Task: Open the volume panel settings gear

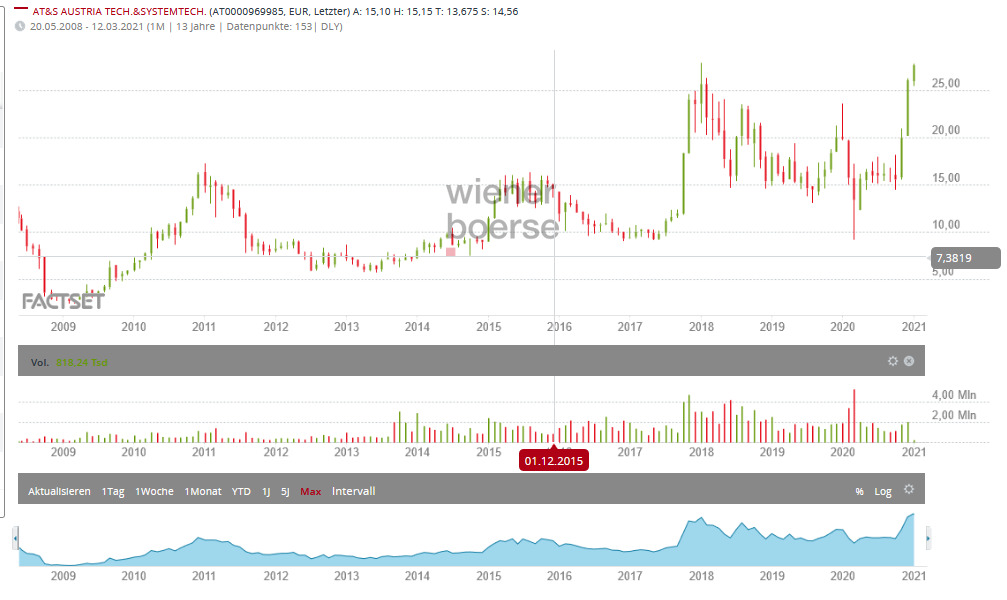Action: click(x=892, y=361)
